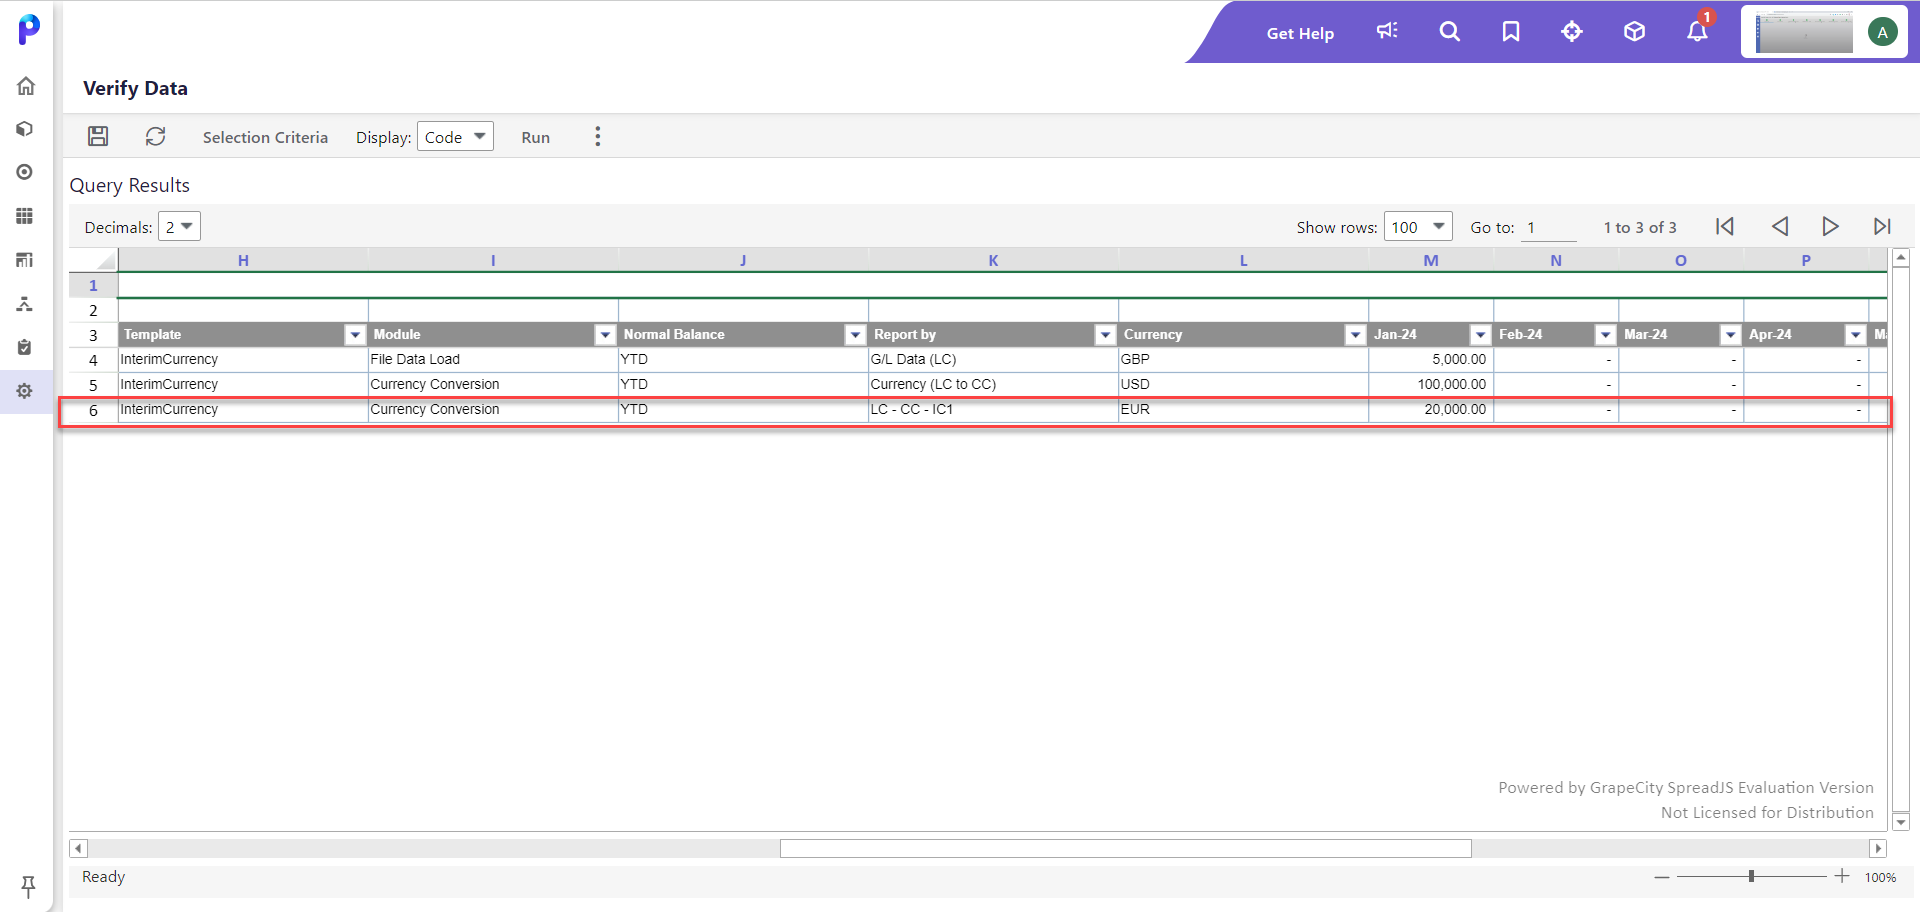Click the crosshair target header icon
Image resolution: width=1920 pixels, height=912 pixels.
(x=1572, y=32)
